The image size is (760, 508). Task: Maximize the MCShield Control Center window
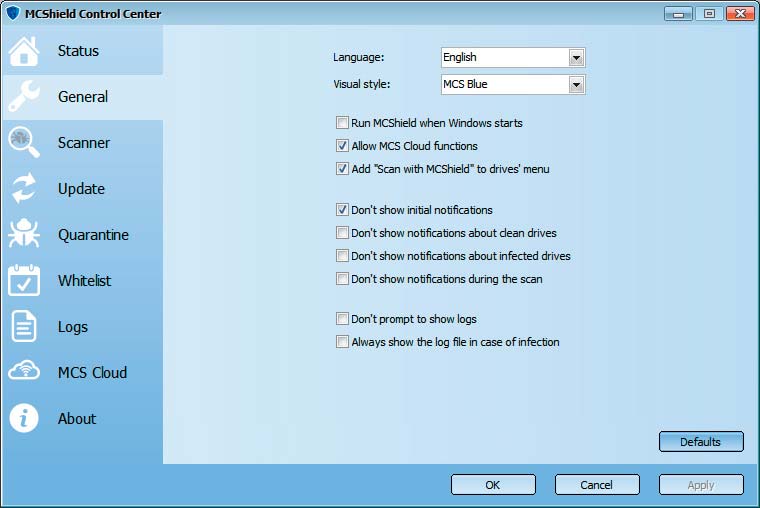(709, 14)
